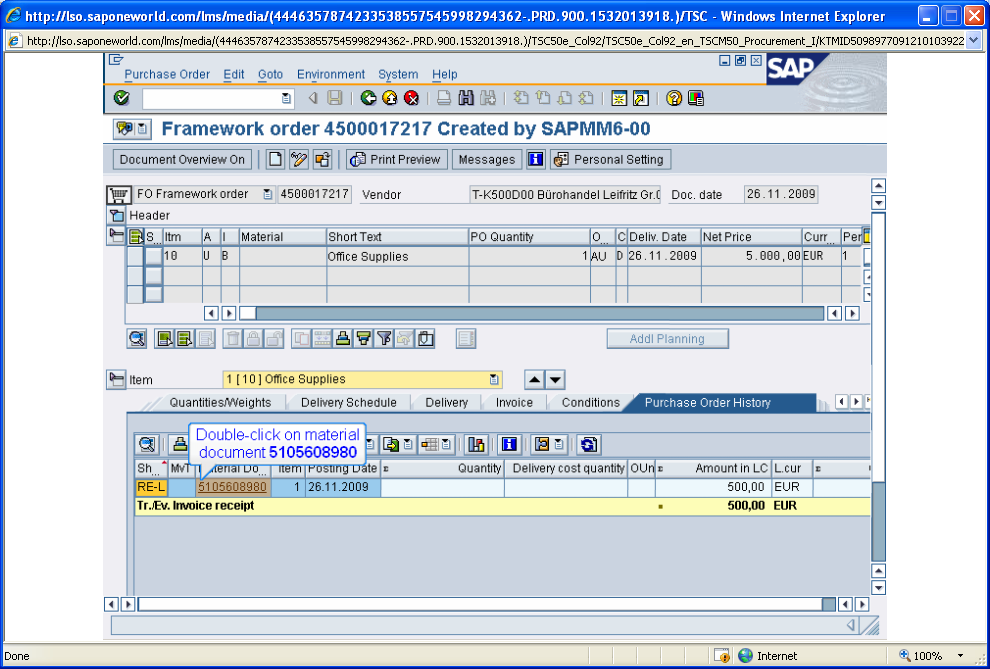990x669 pixels.
Task: Click the Document Overview On button
Action: 182,160
